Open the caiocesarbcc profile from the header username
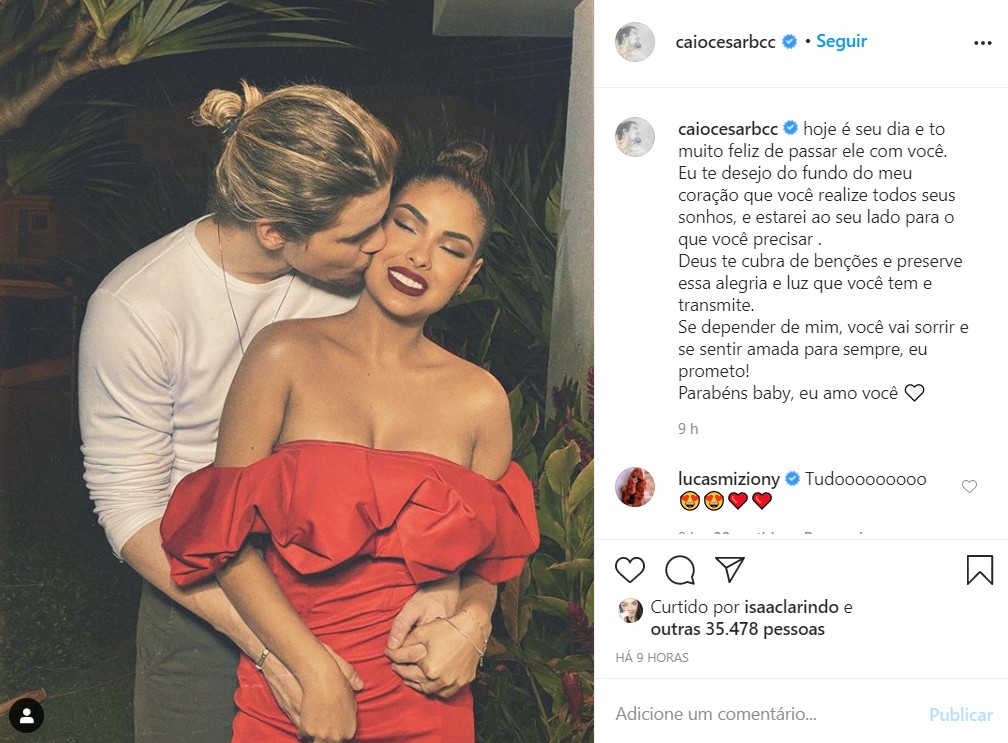 tap(725, 42)
